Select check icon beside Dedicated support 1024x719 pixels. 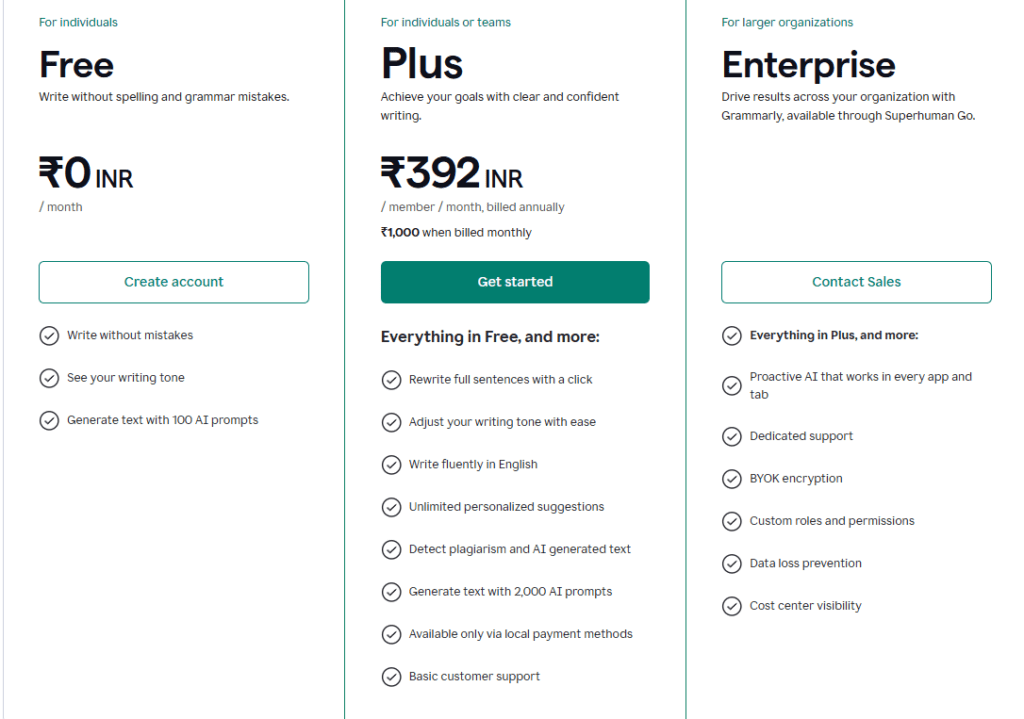point(732,436)
